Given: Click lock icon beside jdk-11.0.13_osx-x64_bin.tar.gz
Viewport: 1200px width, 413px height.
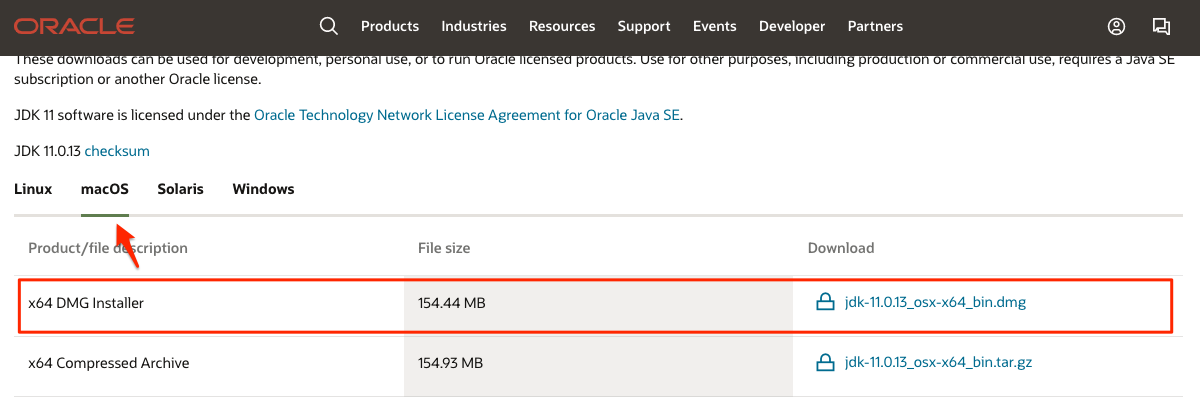Looking at the screenshot, I should [825, 362].
